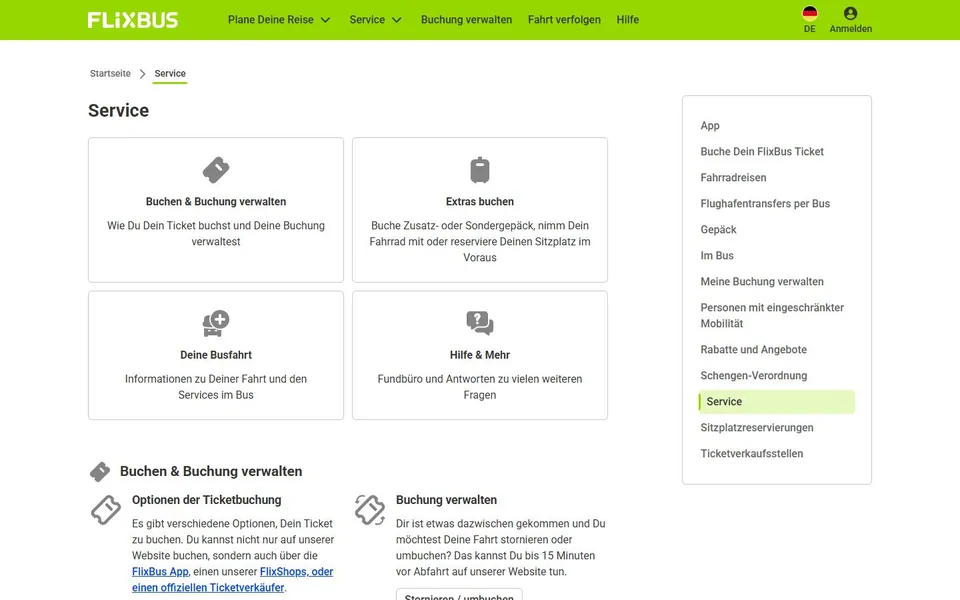Click the seat-plus icon in Deine Busfahrt card
This screenshot has height=600, width=960.
point(216,323)
